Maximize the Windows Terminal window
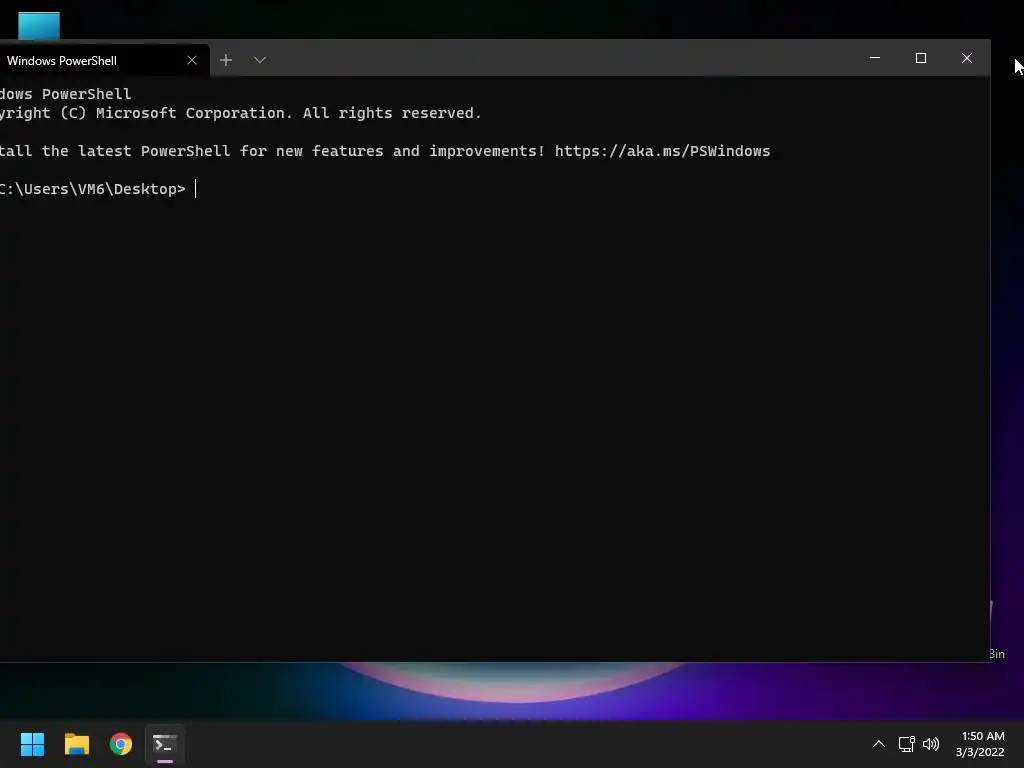 921,58
